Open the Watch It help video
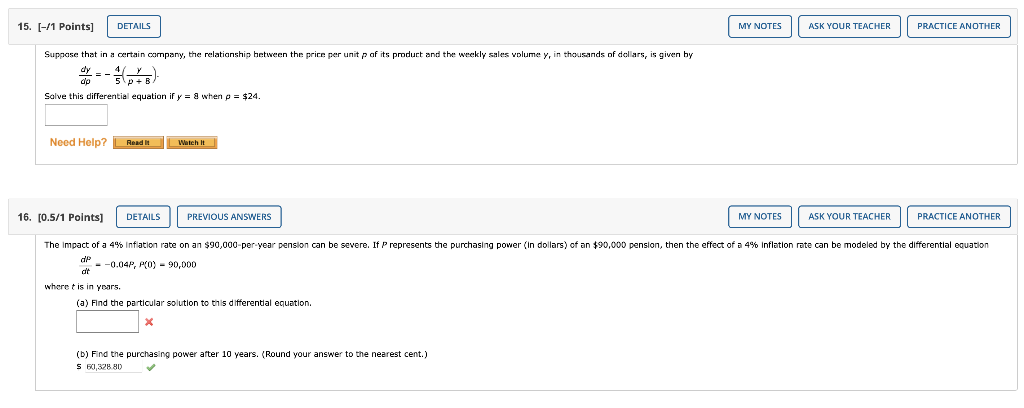Screen dimensions: 1024x408 [x=191, y=142]
